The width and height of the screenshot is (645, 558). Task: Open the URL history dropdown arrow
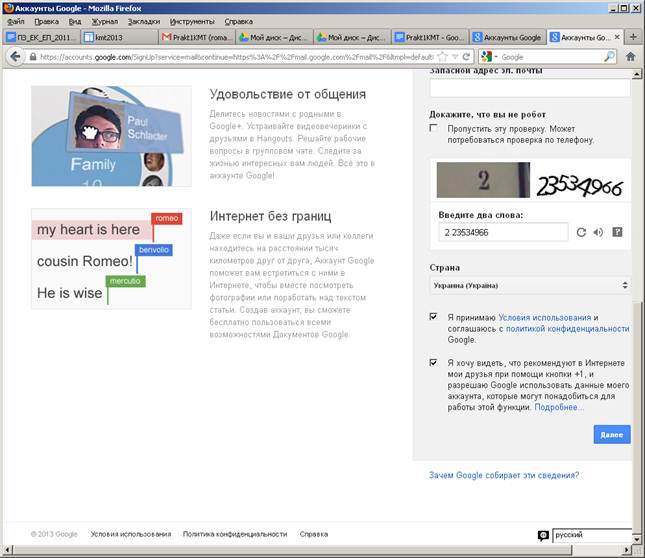click(455, 57)
